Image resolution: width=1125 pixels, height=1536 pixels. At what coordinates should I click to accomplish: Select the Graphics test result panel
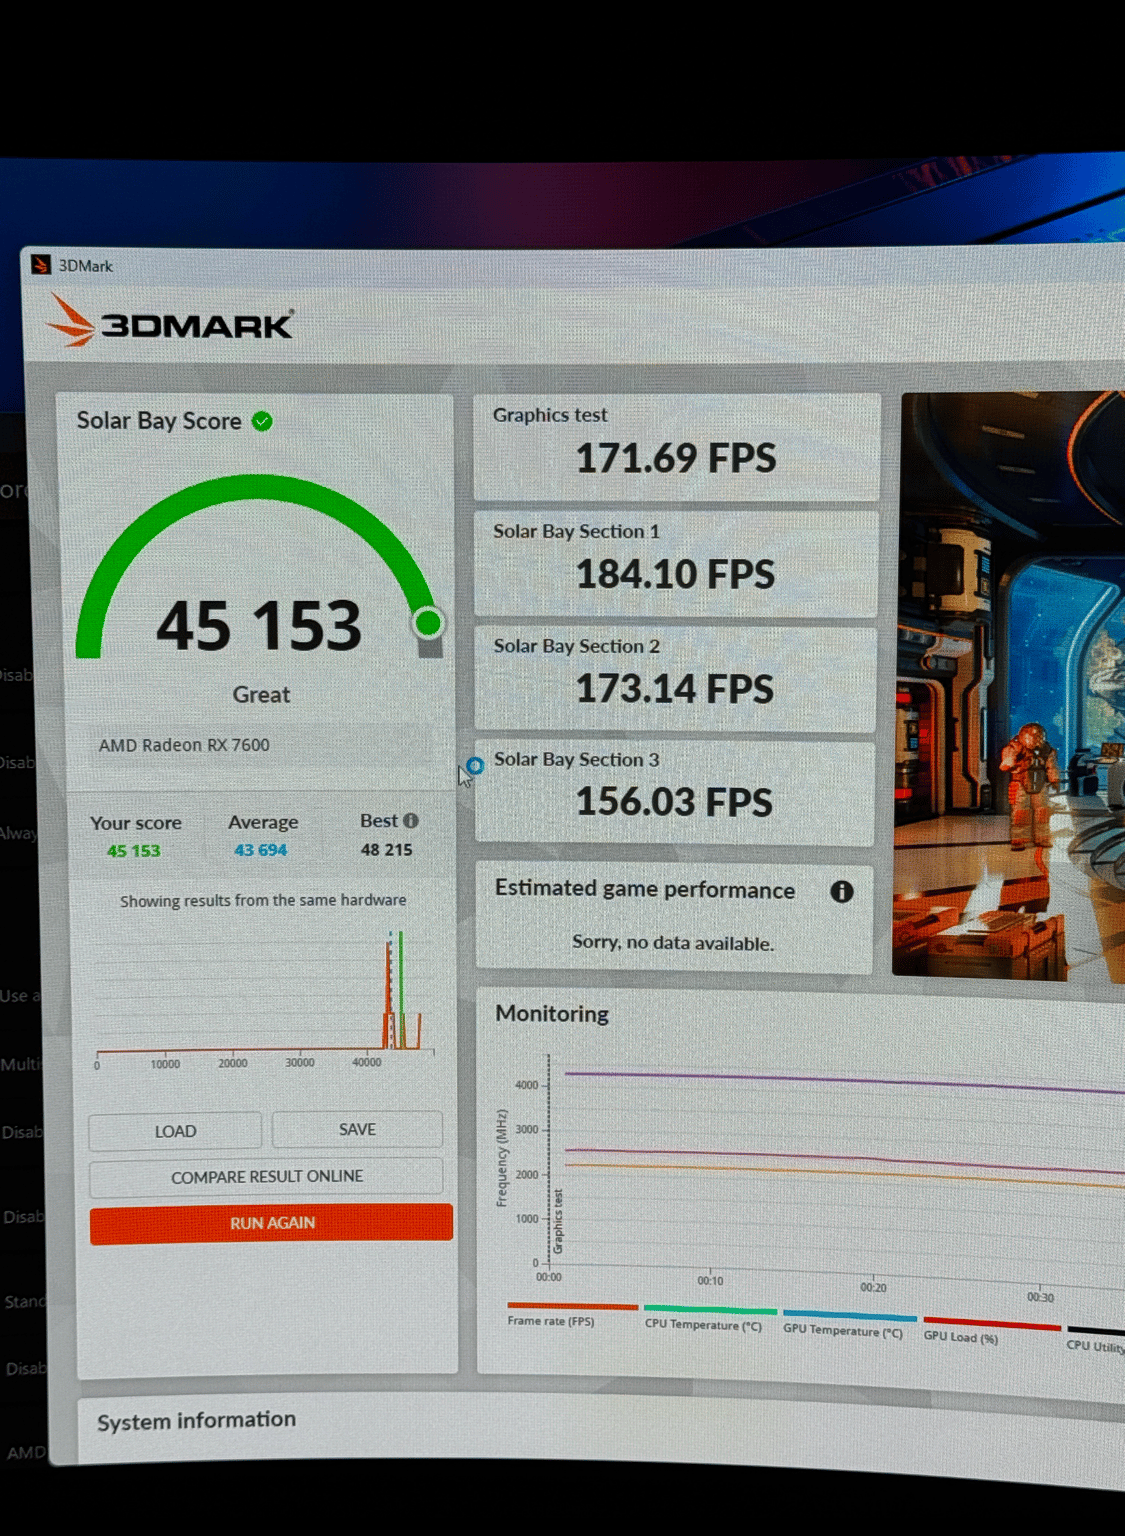point(677,446)
